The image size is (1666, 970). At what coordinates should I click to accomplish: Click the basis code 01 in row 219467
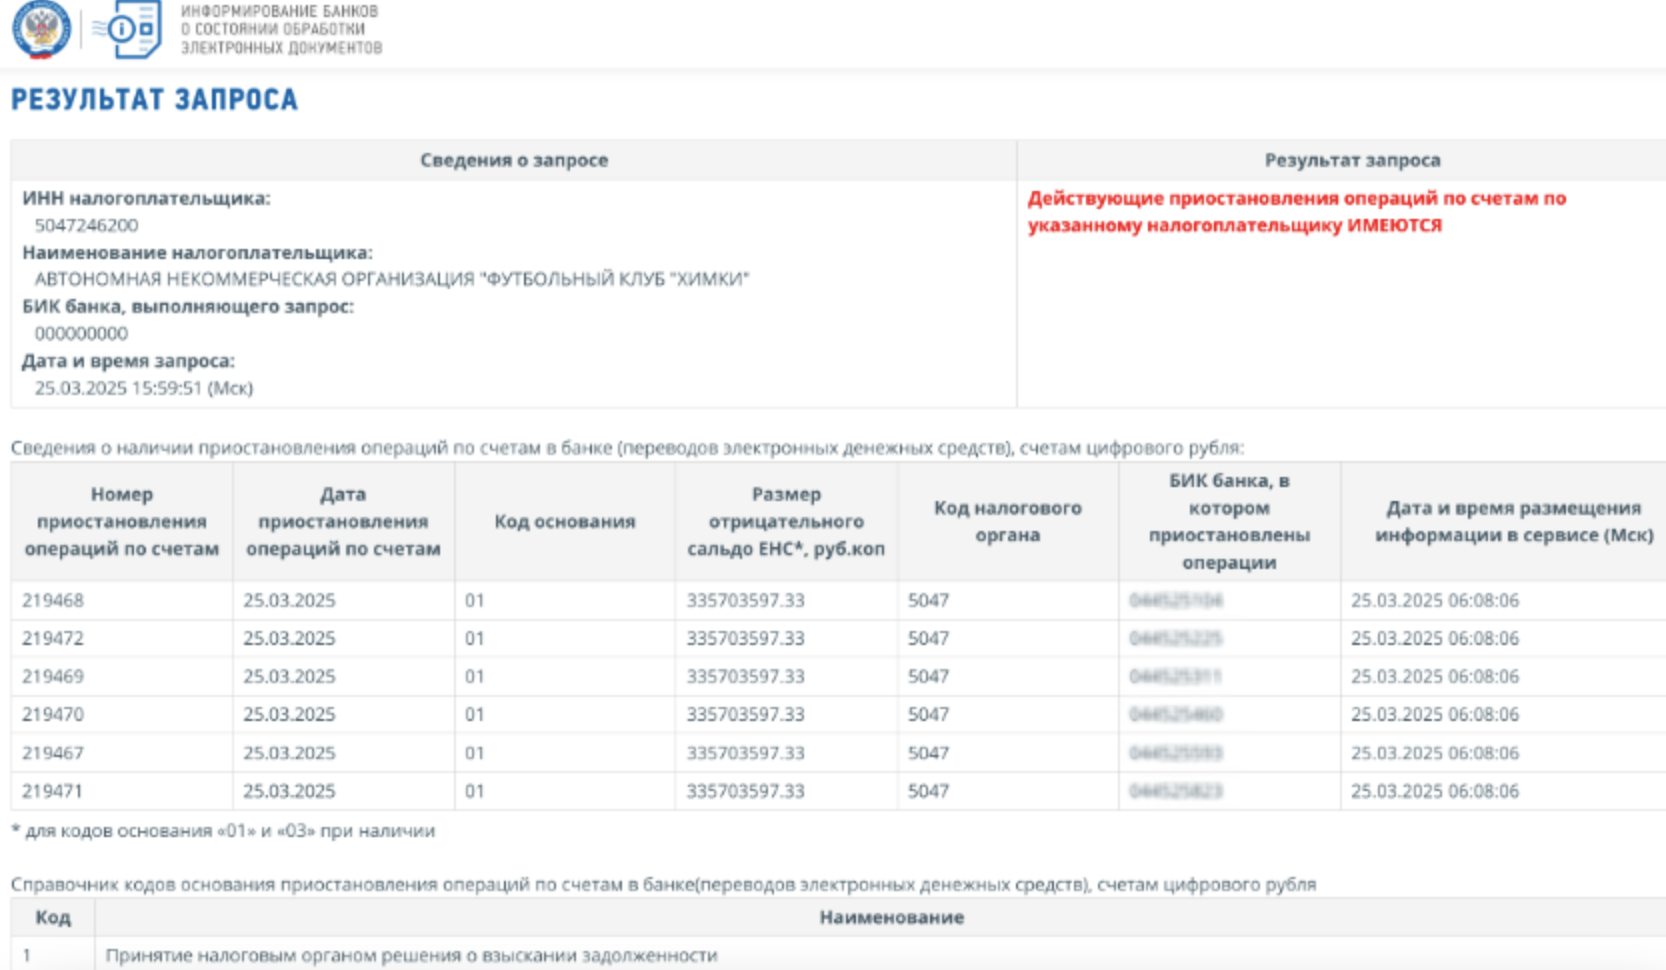click(x=474, y=753)
